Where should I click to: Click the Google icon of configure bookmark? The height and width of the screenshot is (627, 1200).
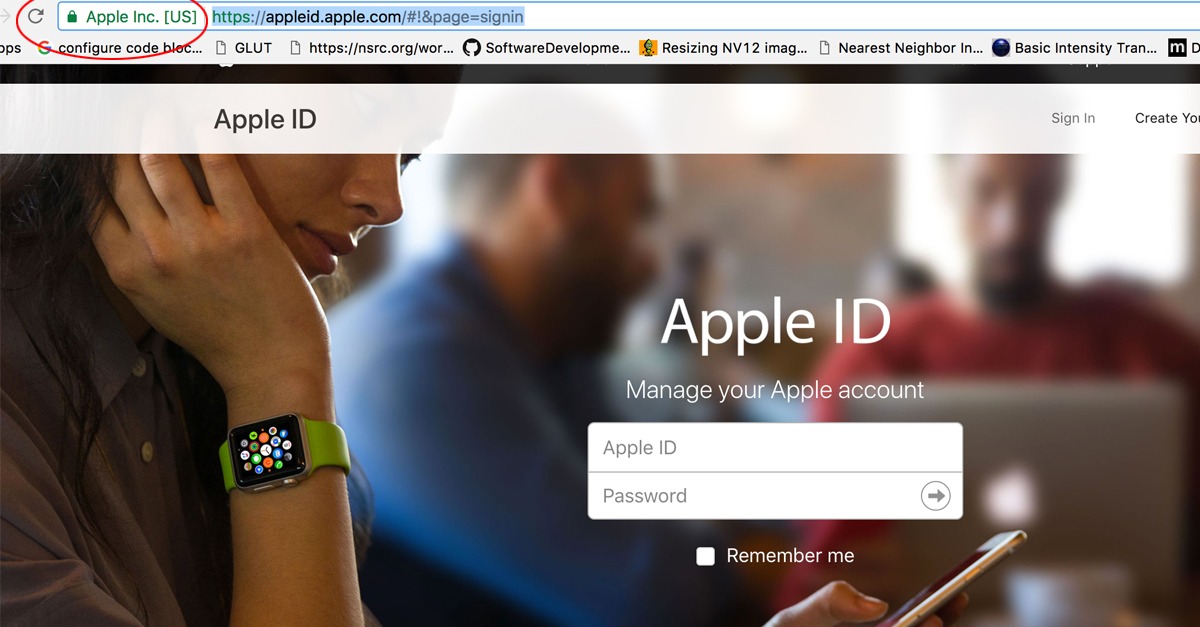(x=45, y=47)
